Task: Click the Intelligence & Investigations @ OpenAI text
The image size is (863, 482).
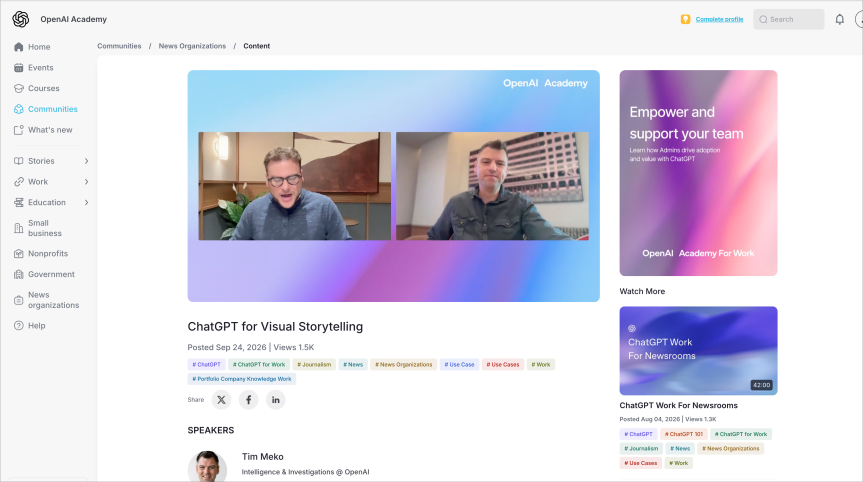Action: tap(305, 472)
